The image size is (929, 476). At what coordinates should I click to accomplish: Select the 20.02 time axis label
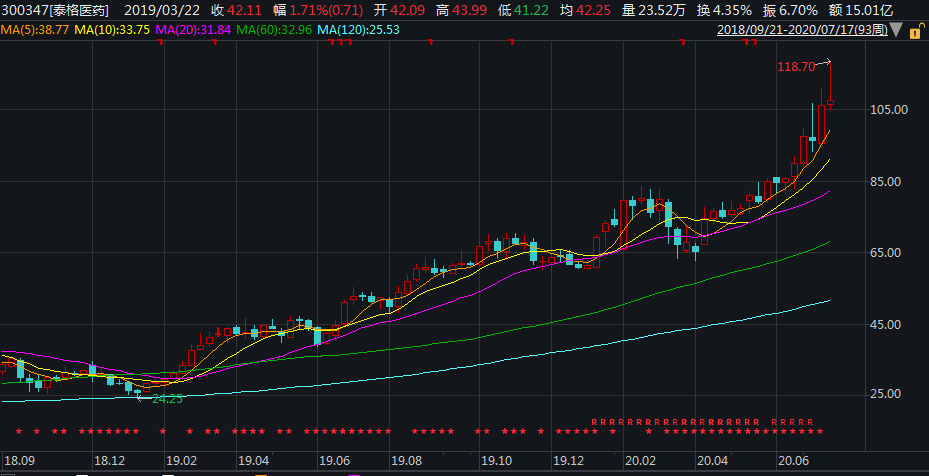[x=639, y=461]
